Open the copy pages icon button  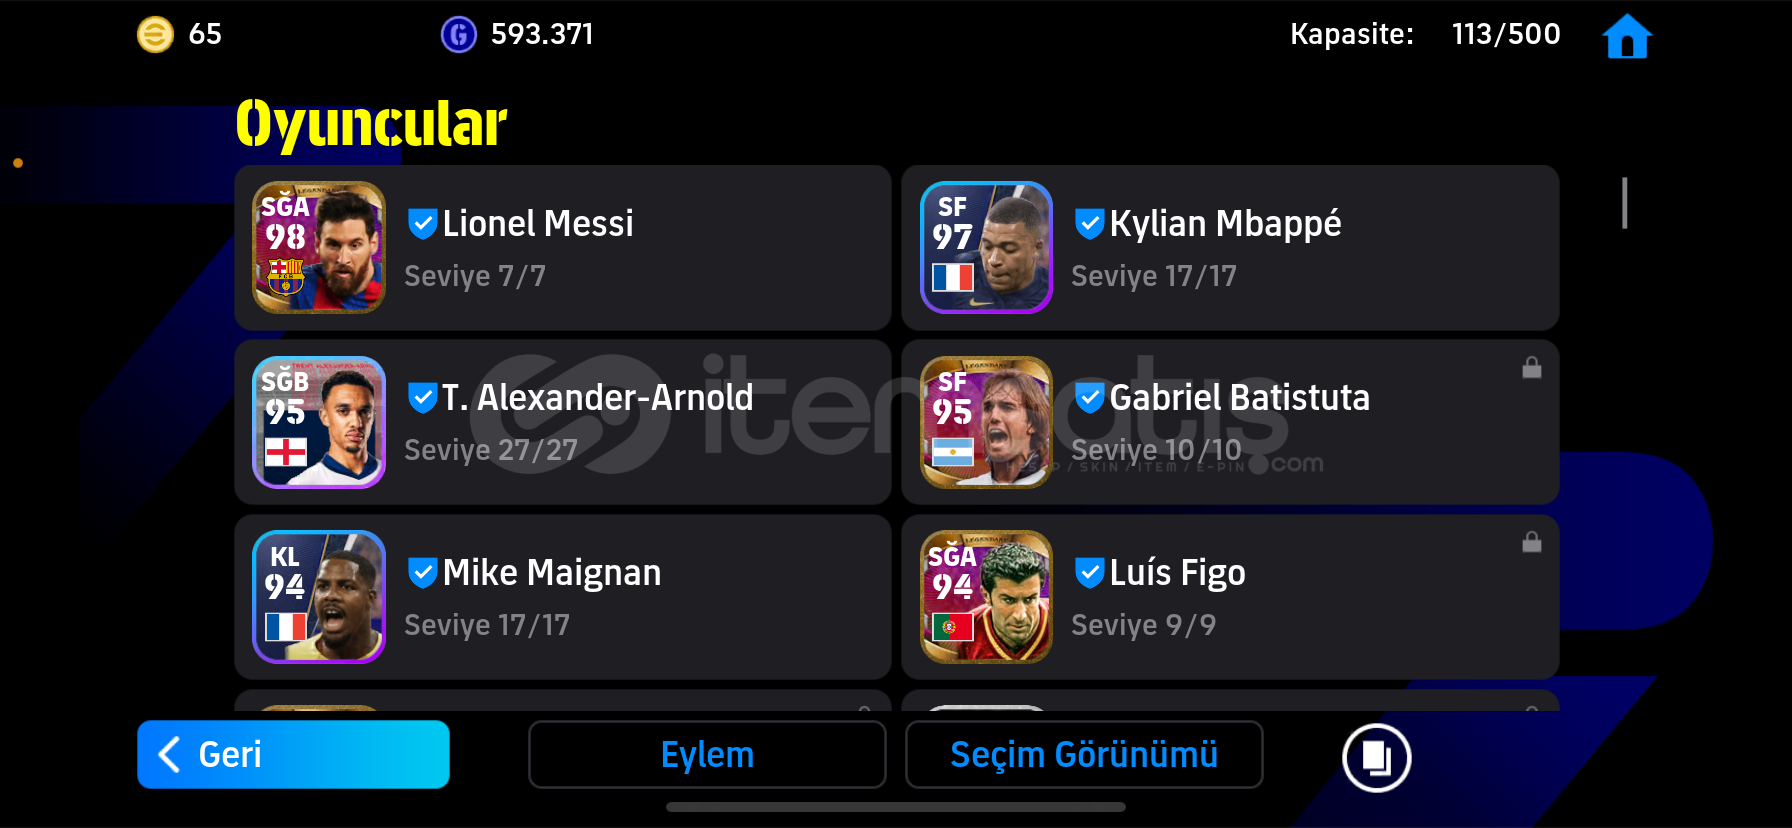pyautogui.click(x=1377, y=758)
